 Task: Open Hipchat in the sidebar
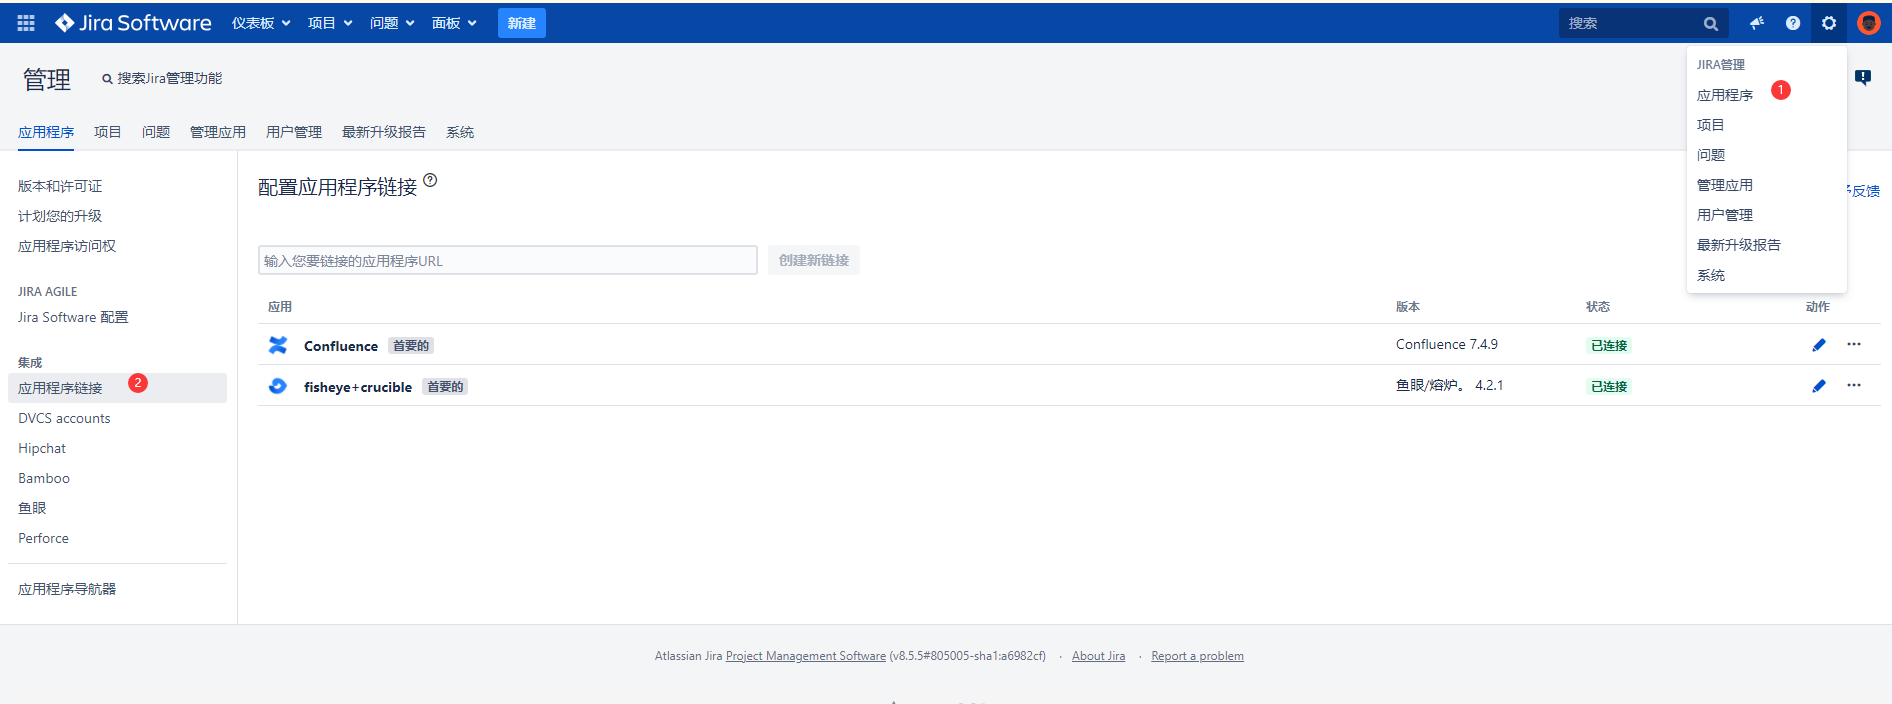(42, 448)
